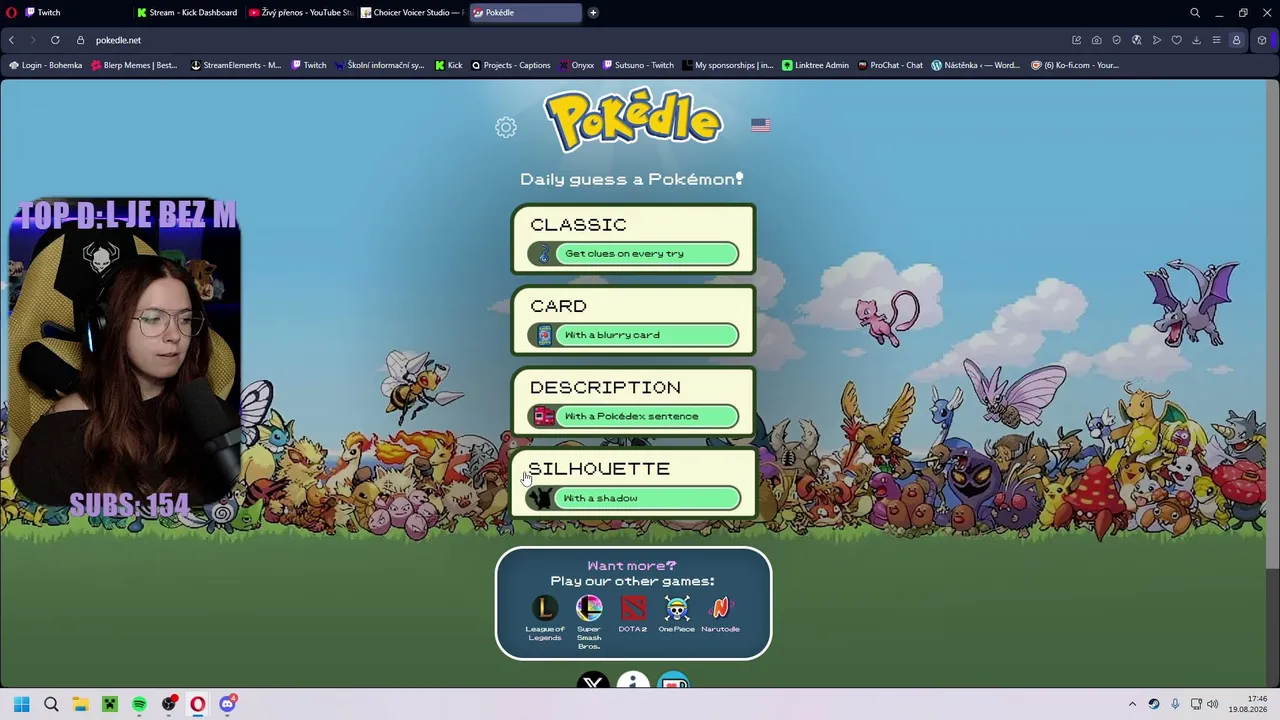Open Školní informační systém bookmark
This screenshot has height=720, width=1280.
(380, 65)
